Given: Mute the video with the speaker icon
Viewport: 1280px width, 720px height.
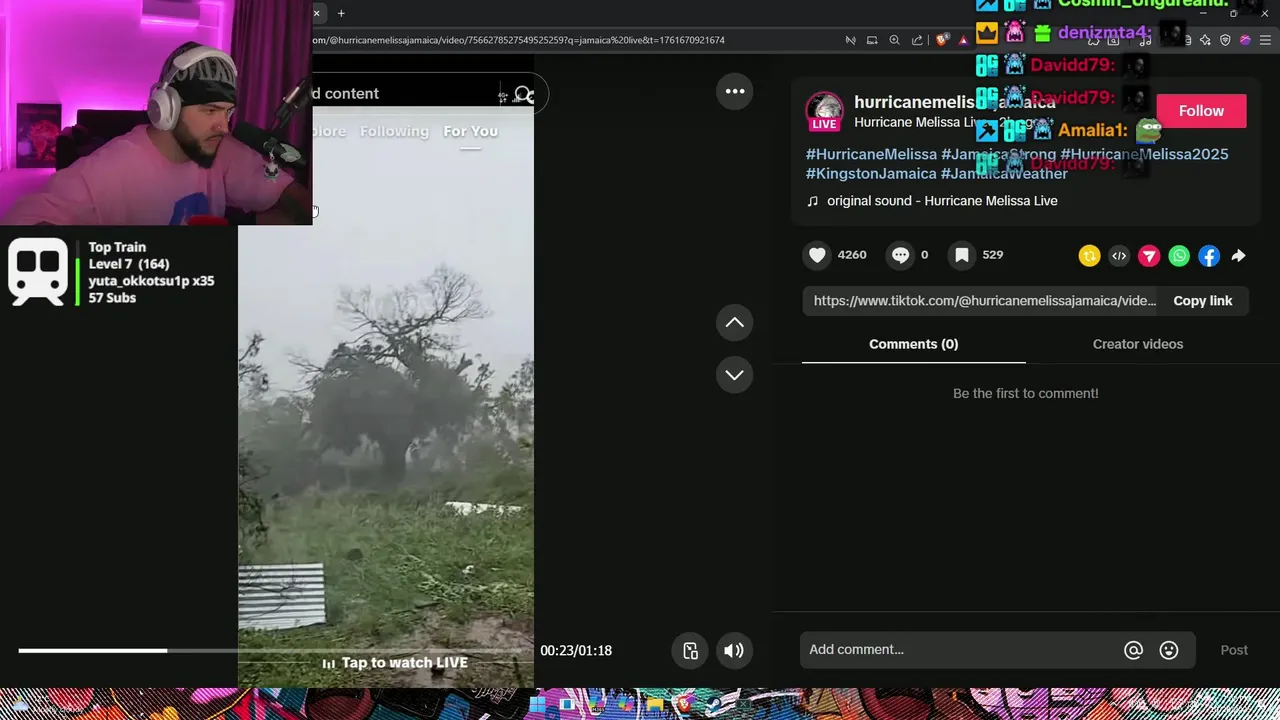Looking at the screenshot, I should click(x=734, y=650).
